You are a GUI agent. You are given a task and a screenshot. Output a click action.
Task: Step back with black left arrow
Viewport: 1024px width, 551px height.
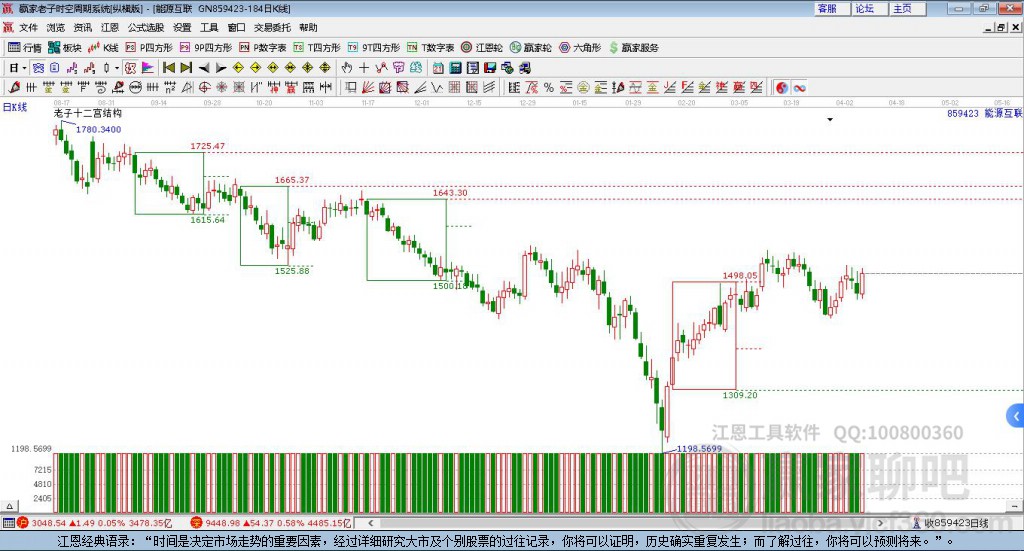pos(204,68)
